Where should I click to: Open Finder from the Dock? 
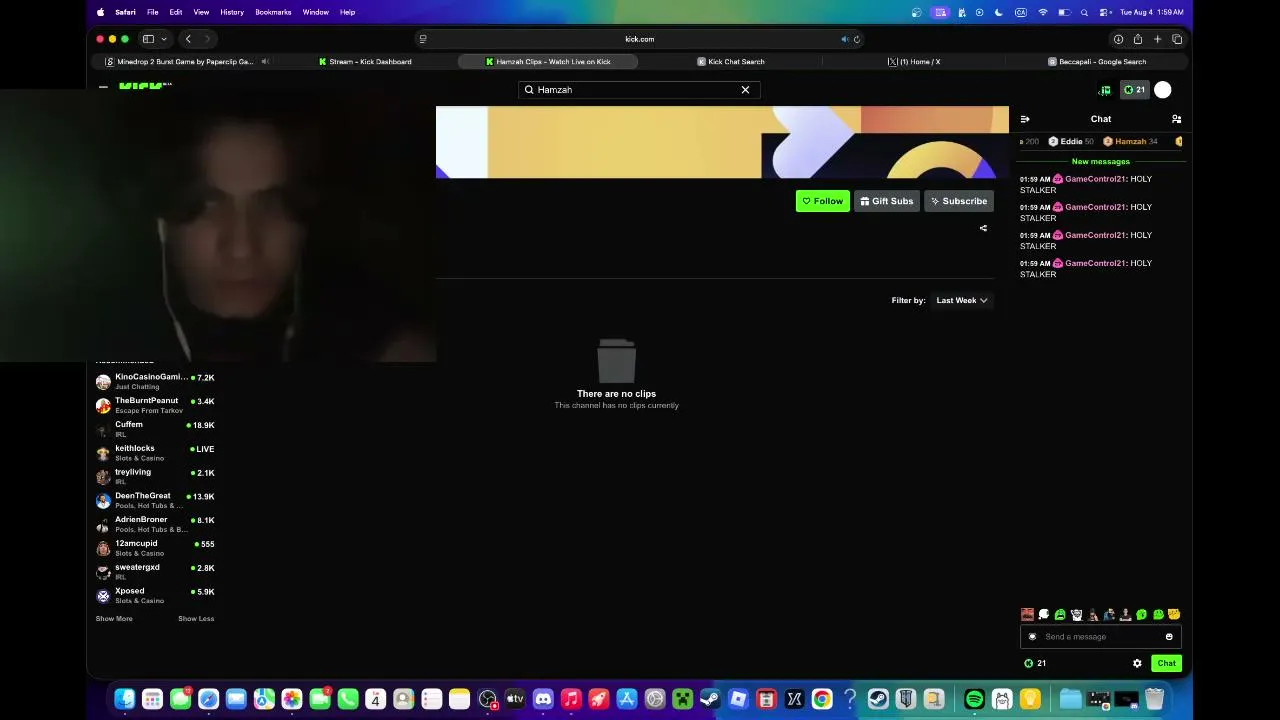tap(125, 699)
